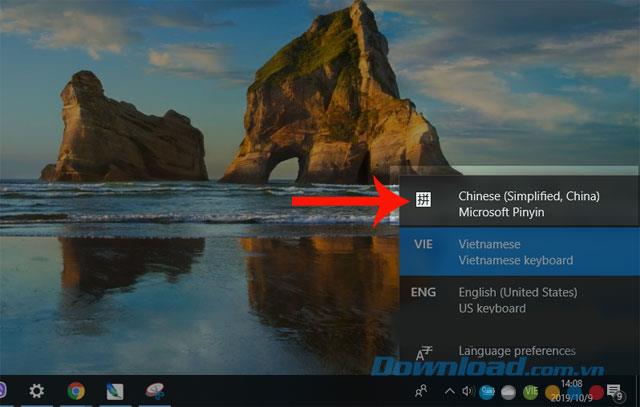Click the gray disk tray icon

(508, 392)
